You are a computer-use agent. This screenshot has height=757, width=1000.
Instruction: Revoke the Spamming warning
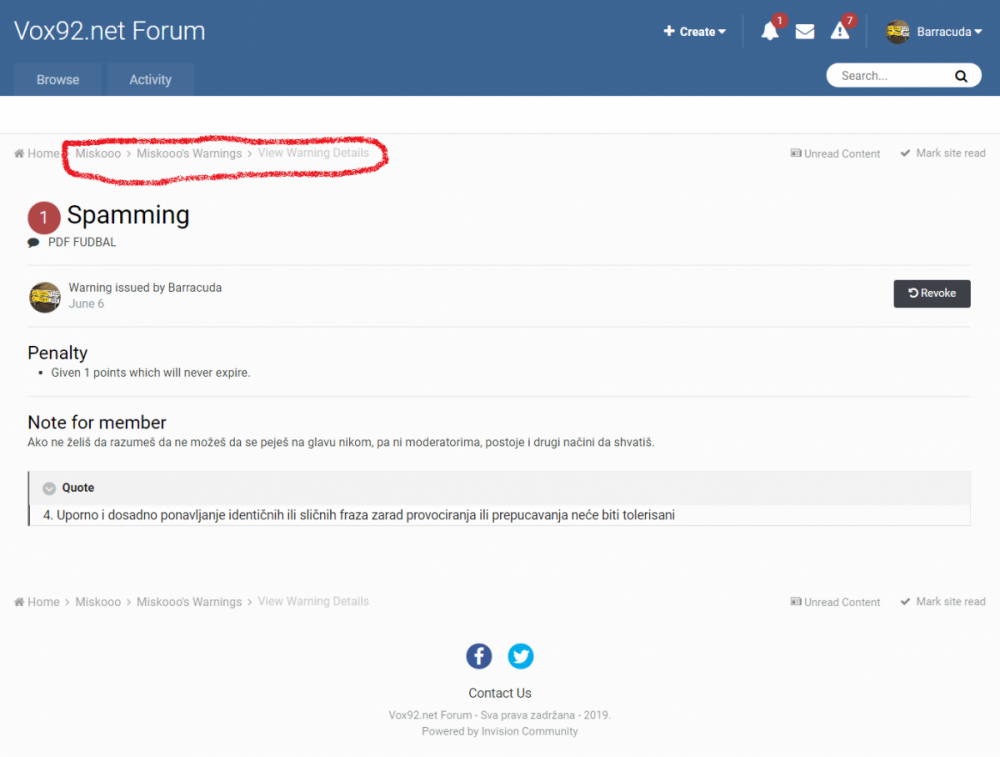point(932,293)
